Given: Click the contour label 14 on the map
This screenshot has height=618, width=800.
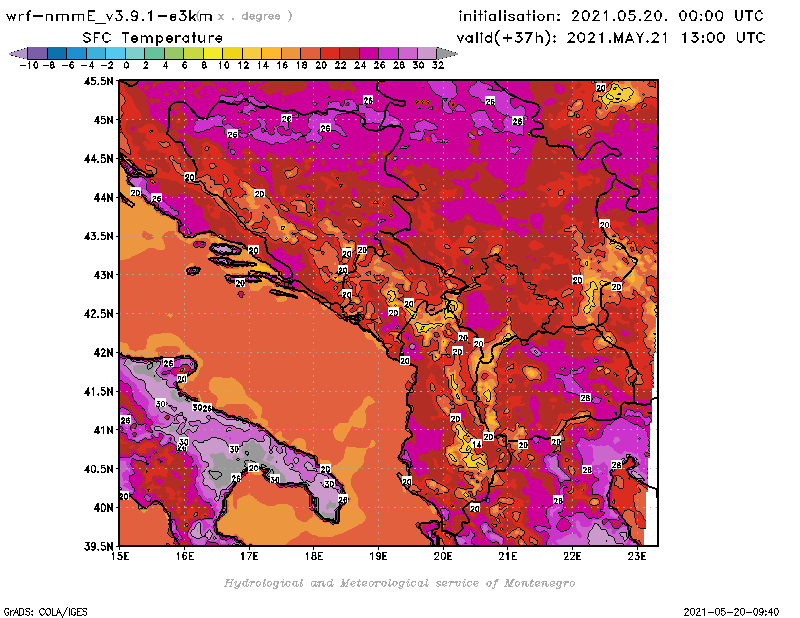Looking at the screenshot, I should coord(477,444).
